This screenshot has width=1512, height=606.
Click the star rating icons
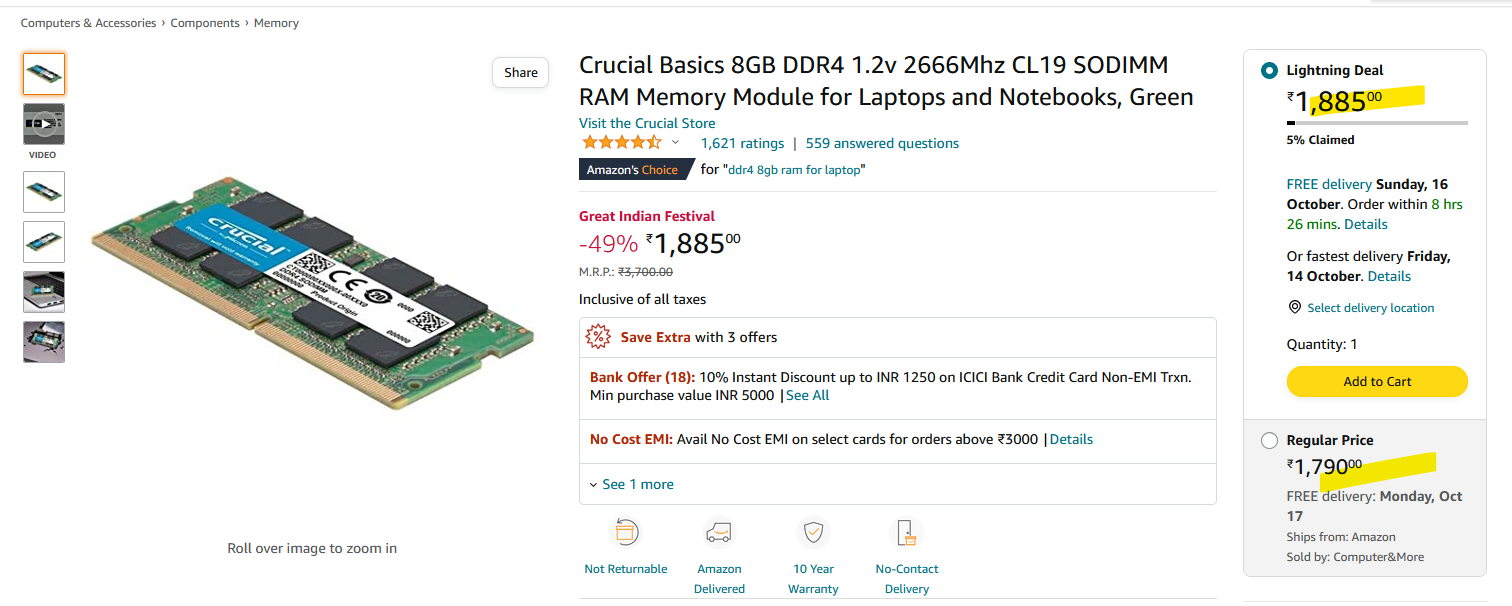pos(621,143)
